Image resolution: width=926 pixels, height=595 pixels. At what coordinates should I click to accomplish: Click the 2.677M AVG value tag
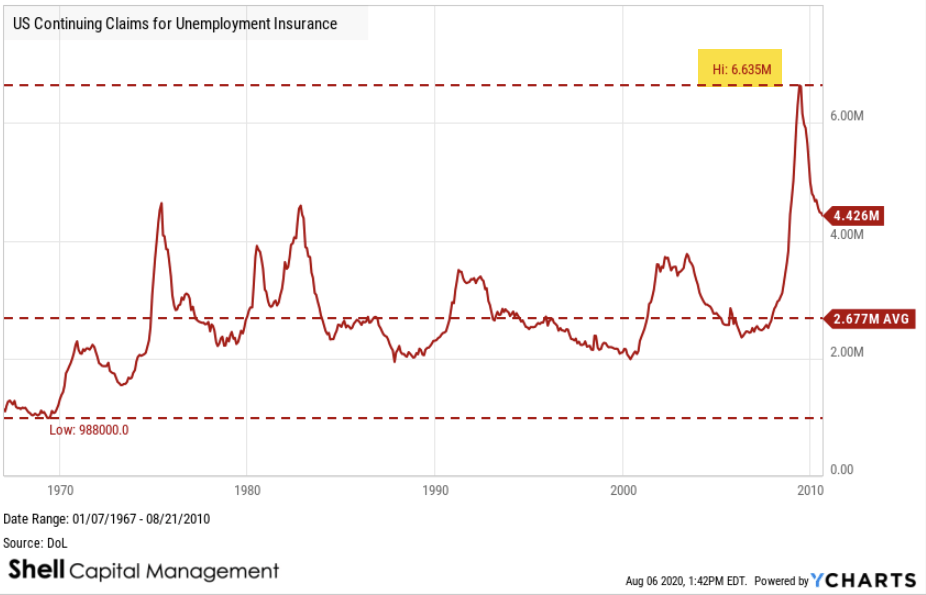click(x=868, y=319)
